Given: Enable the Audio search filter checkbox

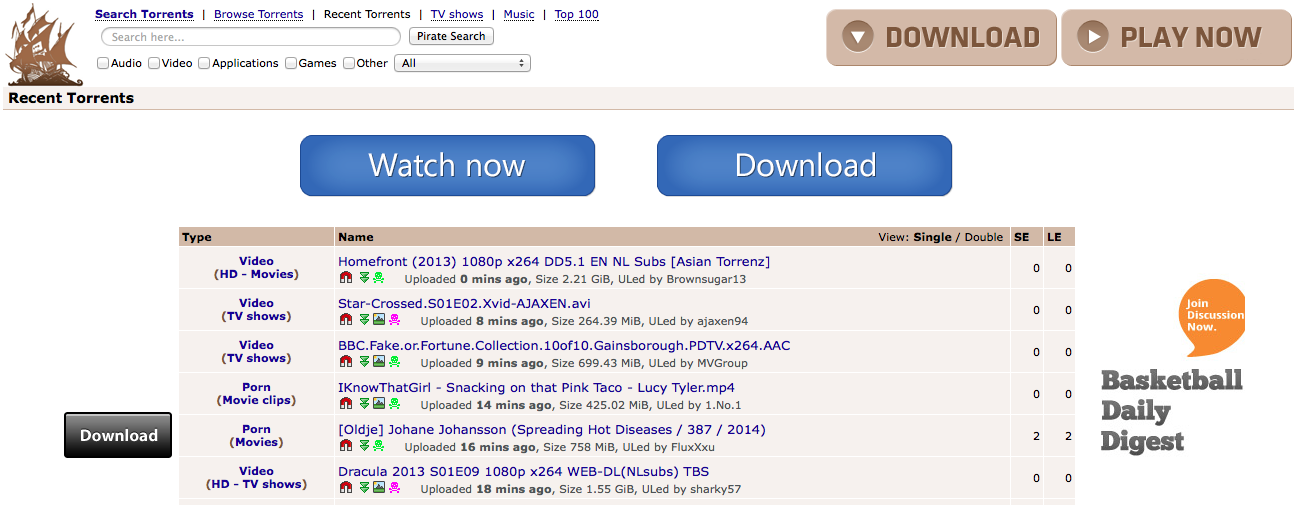Looking at the screenshot, I should 103,63.
